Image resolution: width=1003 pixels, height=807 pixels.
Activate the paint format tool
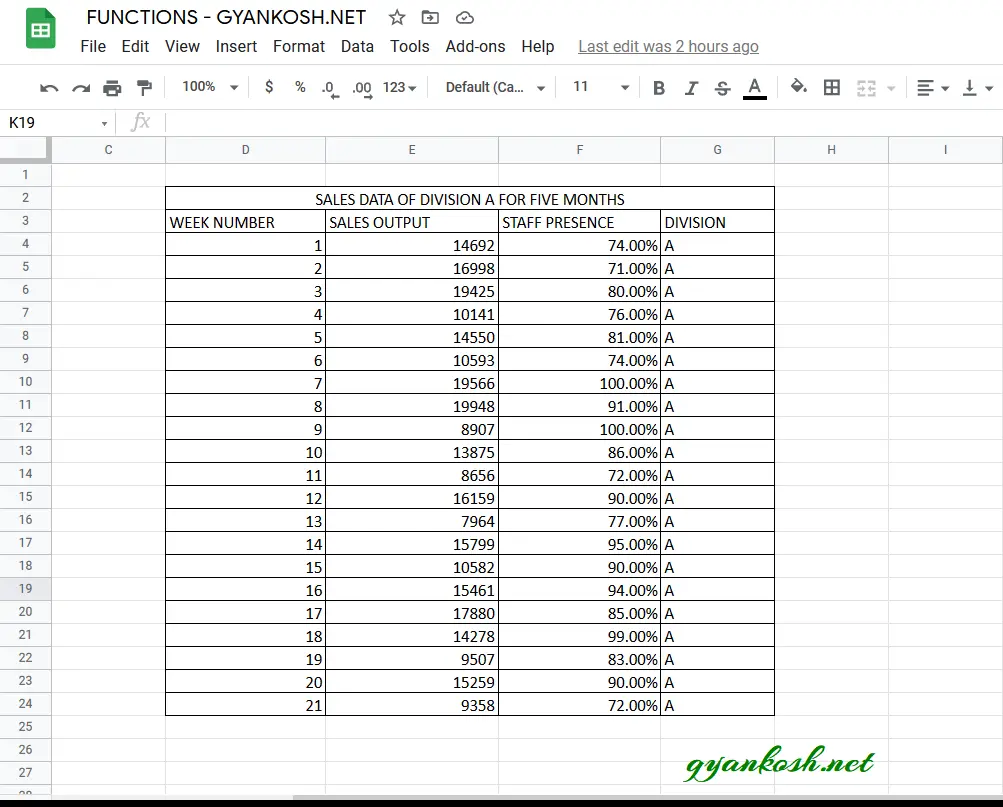click(x=145, y=88)
